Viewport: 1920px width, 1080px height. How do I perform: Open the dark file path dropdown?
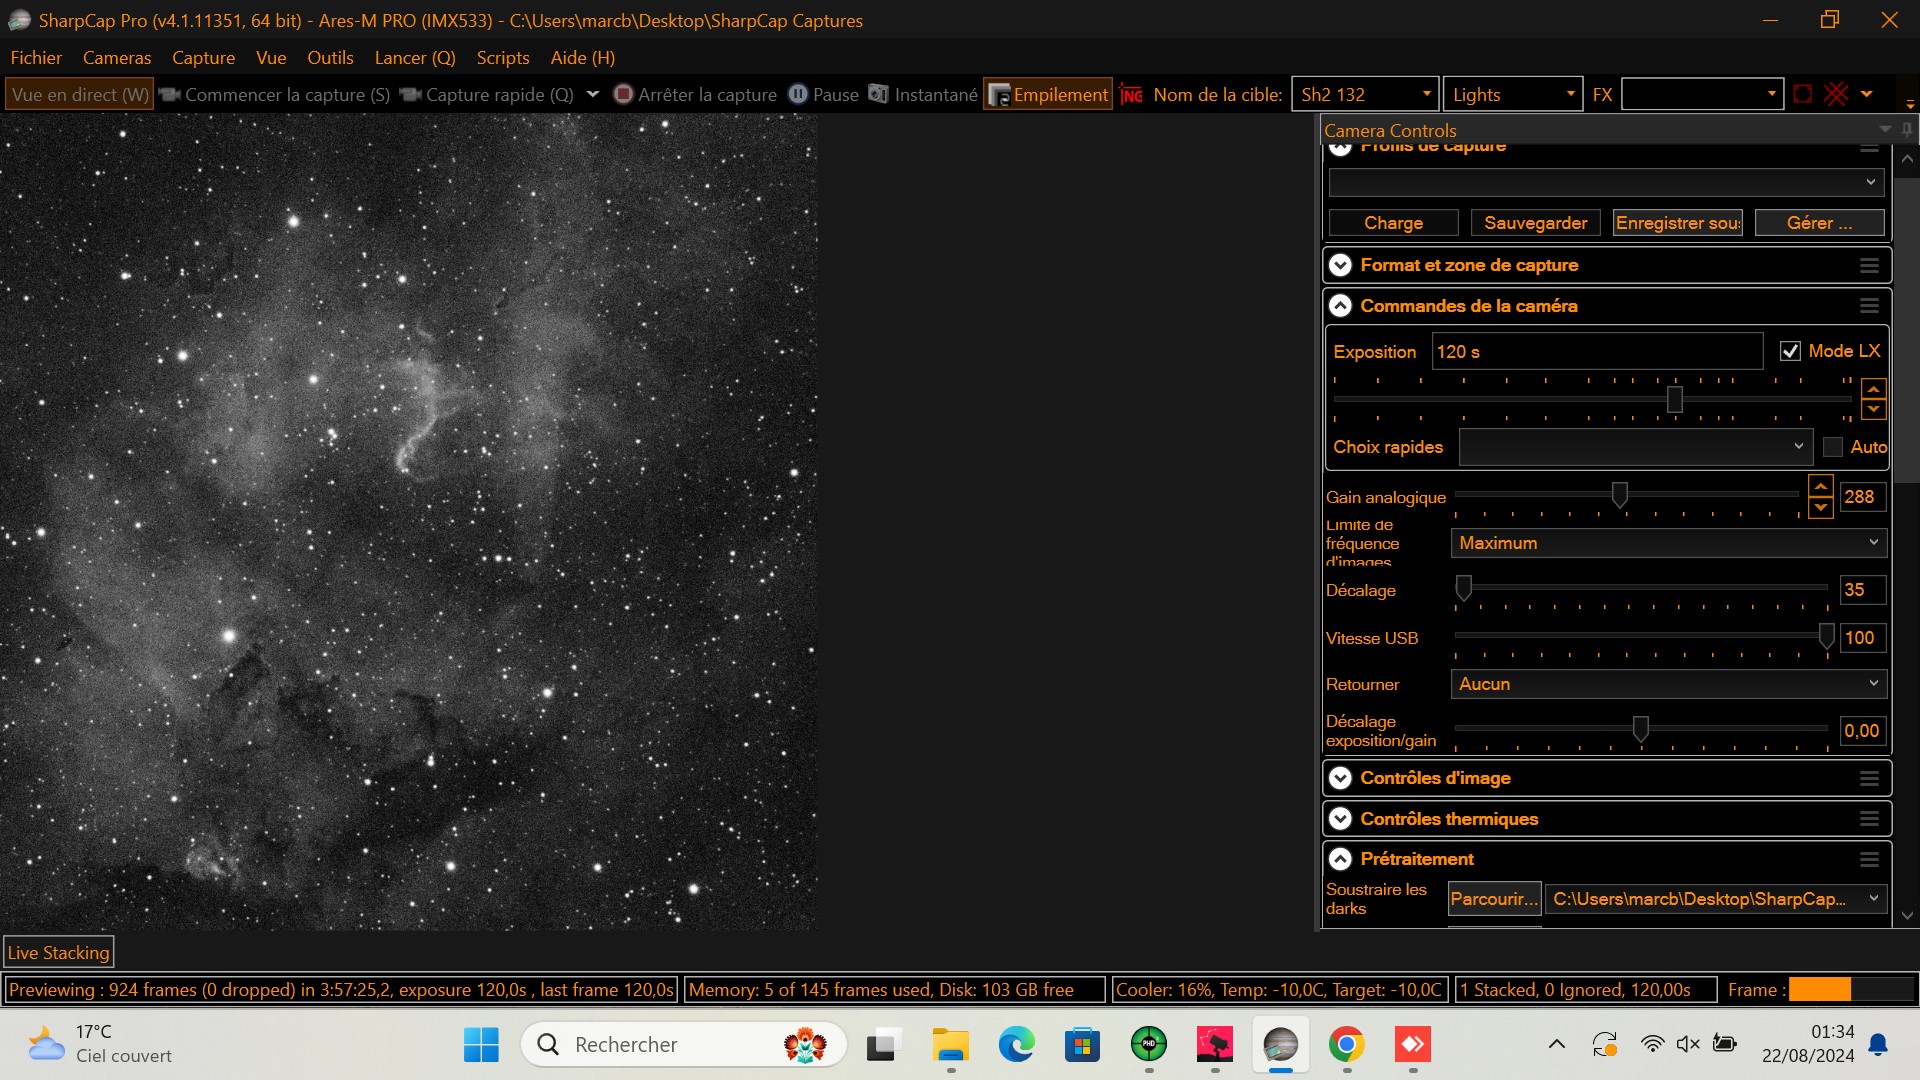click(x=1715, y=899)
